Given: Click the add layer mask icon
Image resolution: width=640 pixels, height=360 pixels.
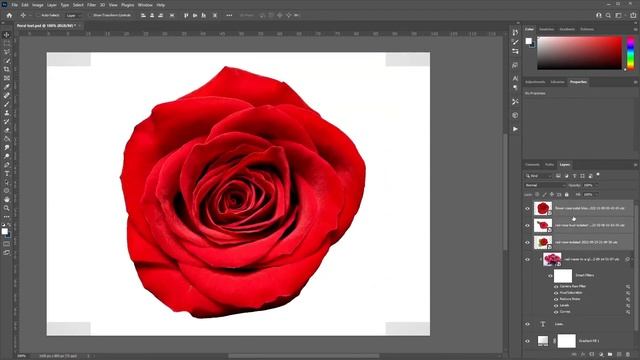Looking at the screenshot, I should click(592, 354).
